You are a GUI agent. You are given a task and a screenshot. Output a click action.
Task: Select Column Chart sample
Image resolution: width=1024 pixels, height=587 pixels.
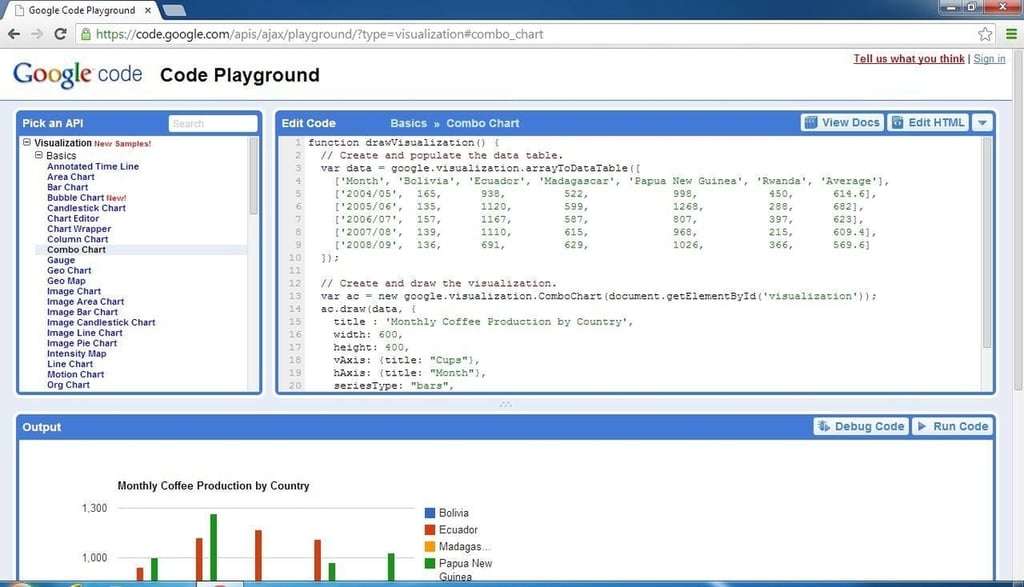pyautogui.click(x=77, y=240)
